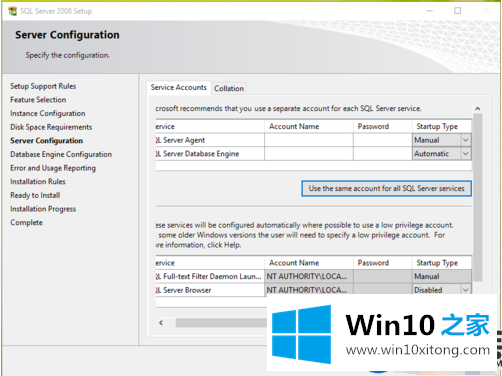Click the horizontal scrollbar left arrow
Screen dimensions: 502x376
coord(161,322)
